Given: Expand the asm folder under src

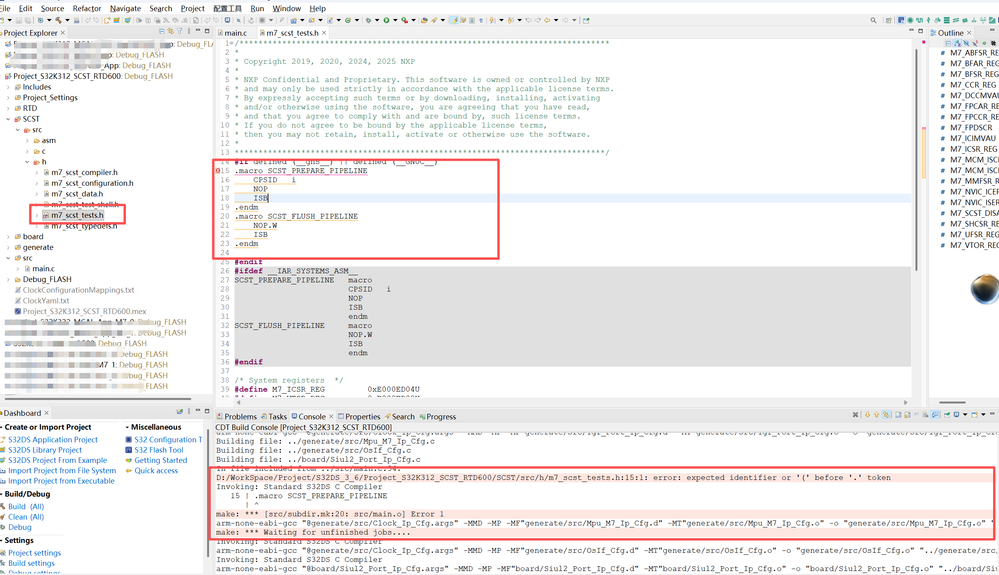Looking at the screenshot, I should click(x=27, y=141).
